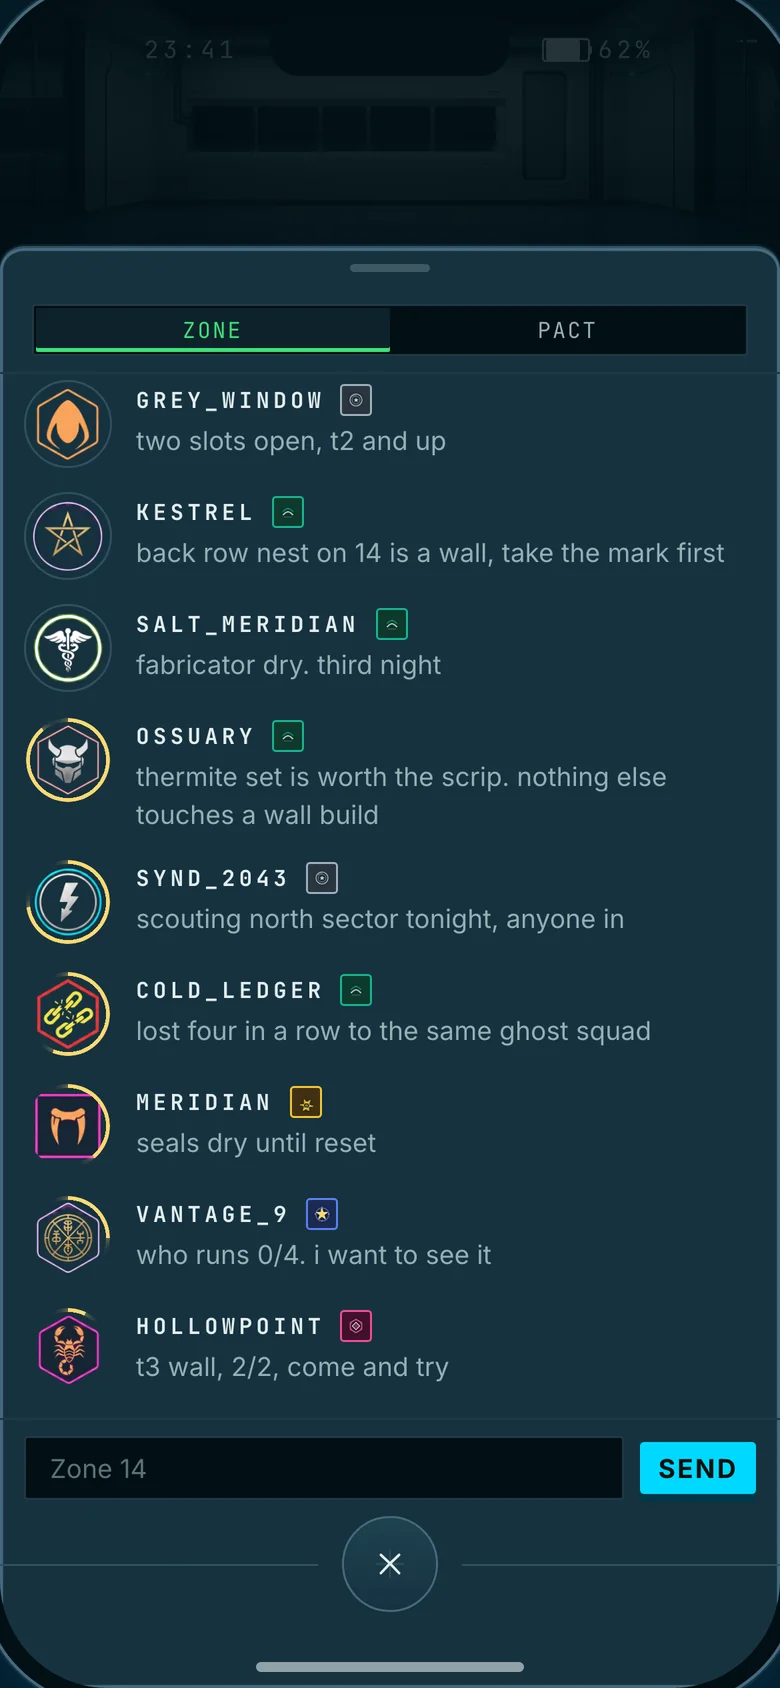Switch to the PACT tab
780x1688 pixels.
click(x=567, y=330)
